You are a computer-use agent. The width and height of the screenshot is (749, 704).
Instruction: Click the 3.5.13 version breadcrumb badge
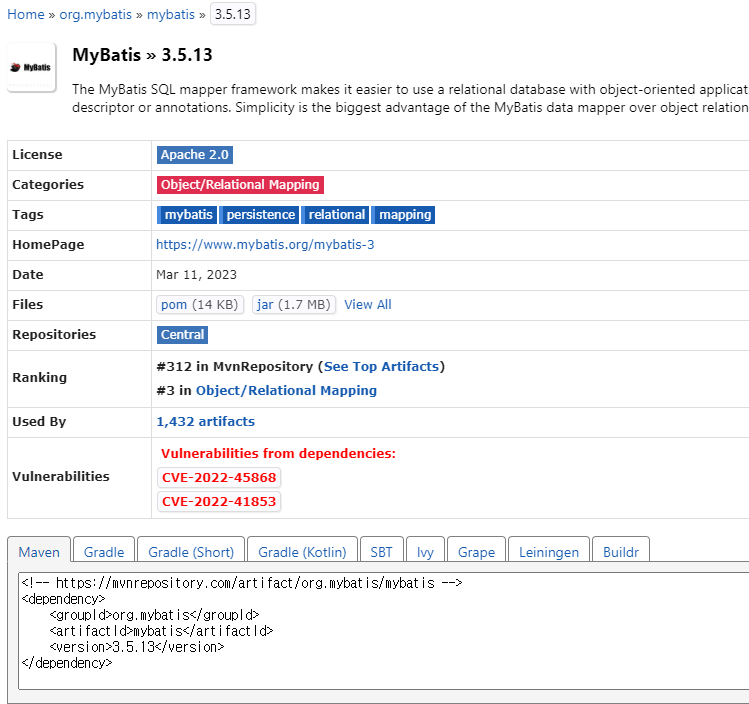click(233, 14)
